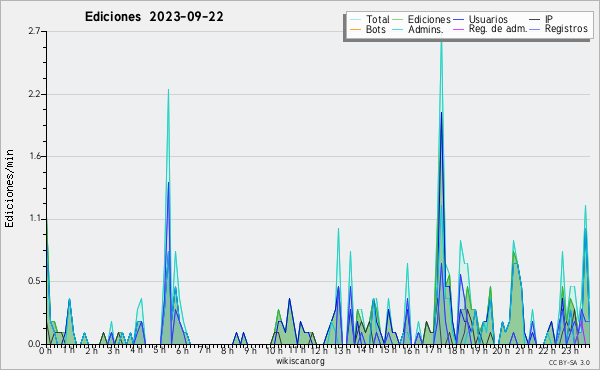Click the "20 h" x-axis label

click(x=501, y=350)
